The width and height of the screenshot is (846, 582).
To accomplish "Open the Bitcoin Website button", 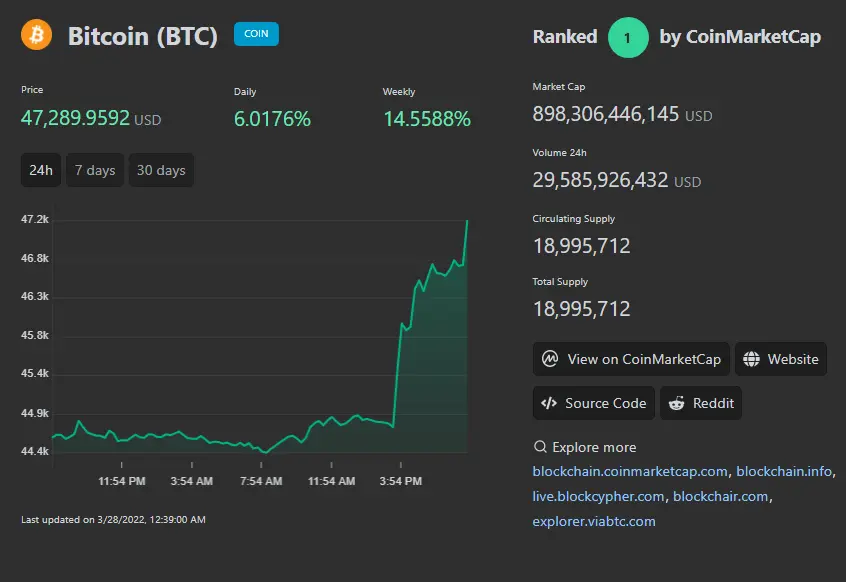I will (x=781, y=359).
